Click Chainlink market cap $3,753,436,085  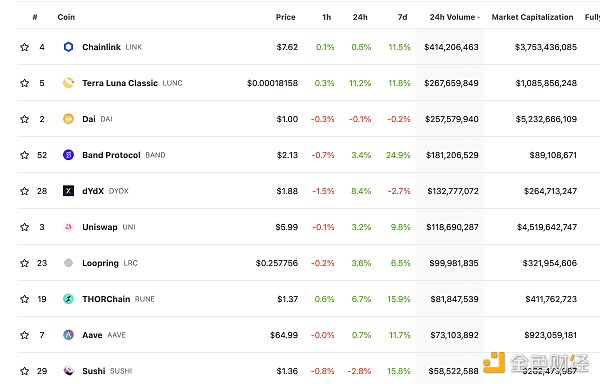coord(546,47)
